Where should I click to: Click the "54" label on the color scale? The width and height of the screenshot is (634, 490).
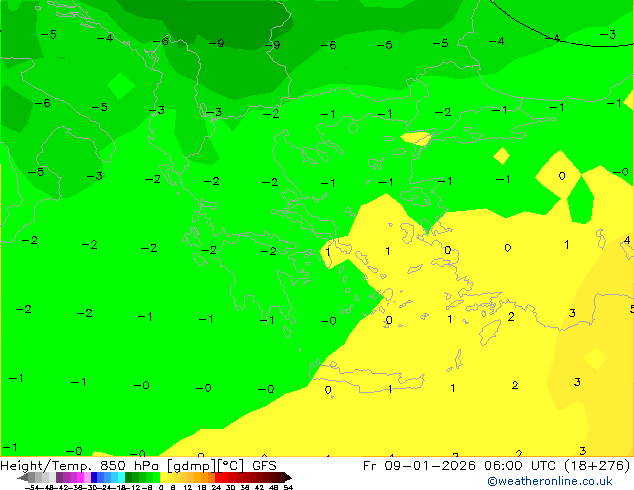(288, 487)
